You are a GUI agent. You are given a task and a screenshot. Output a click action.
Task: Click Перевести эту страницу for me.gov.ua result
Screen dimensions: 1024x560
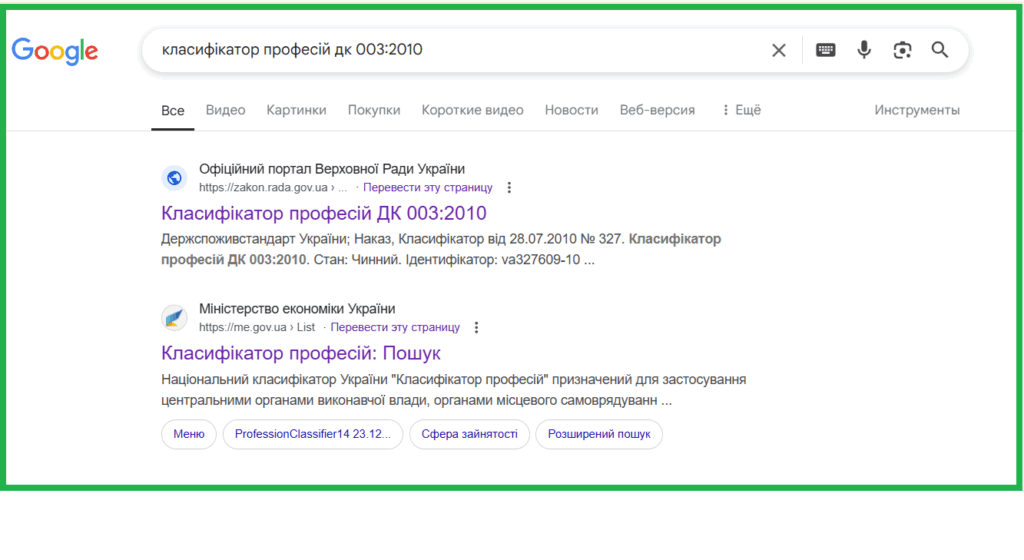point(395,327)
